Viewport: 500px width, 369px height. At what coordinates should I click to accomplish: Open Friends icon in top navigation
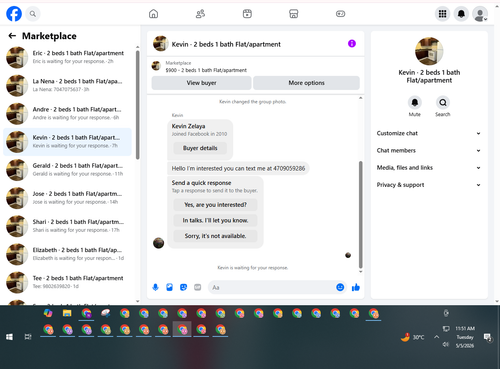pos(200,14)
